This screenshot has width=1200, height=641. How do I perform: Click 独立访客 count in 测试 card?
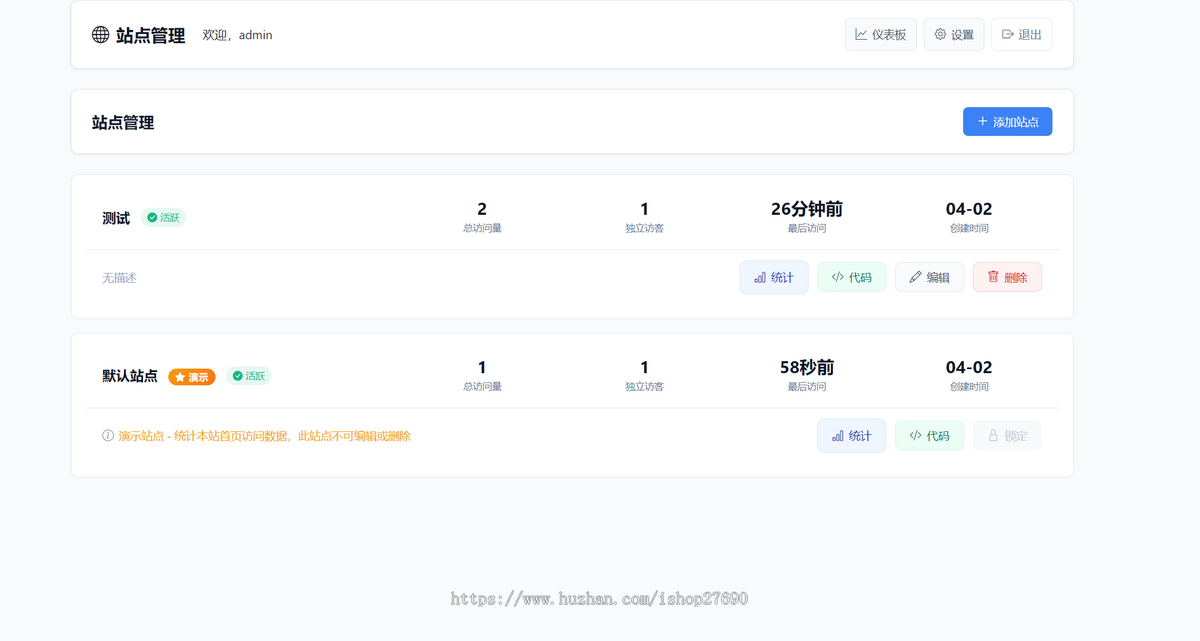644,209
